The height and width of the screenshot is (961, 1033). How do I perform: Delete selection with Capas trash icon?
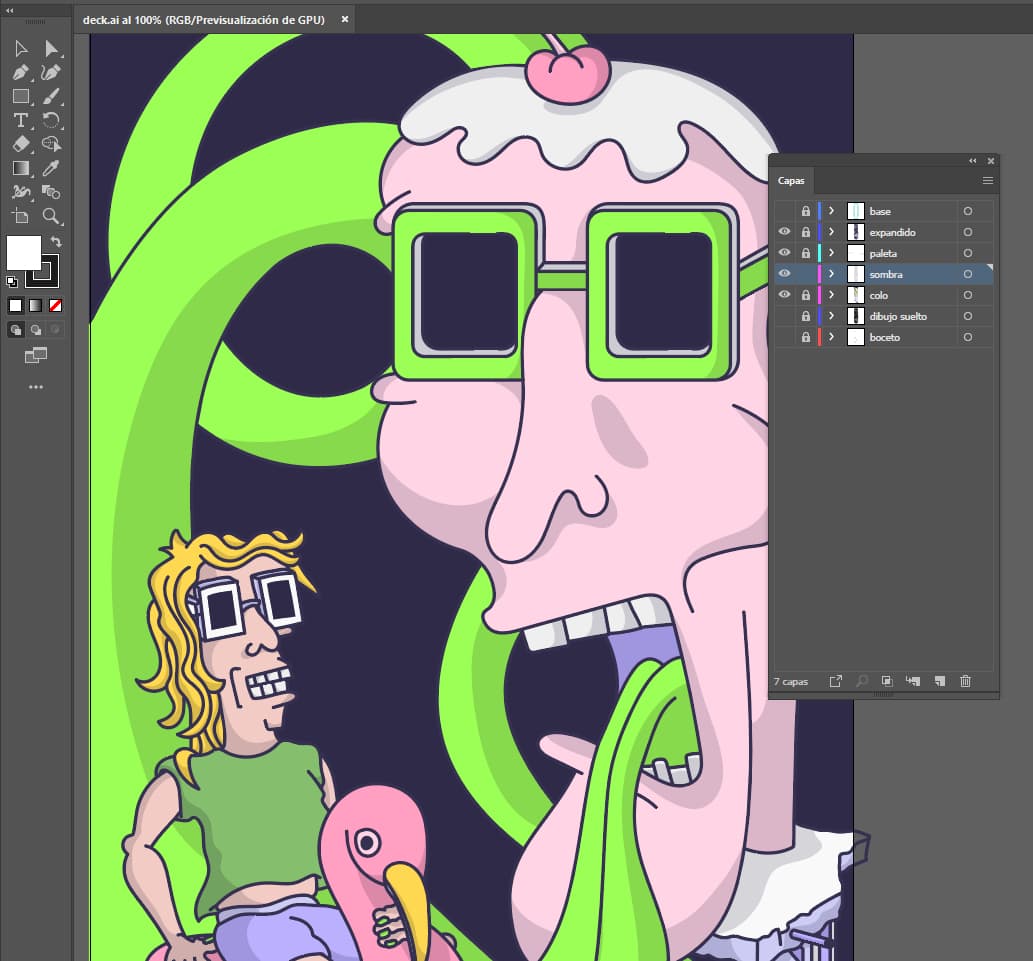point(965,681)
